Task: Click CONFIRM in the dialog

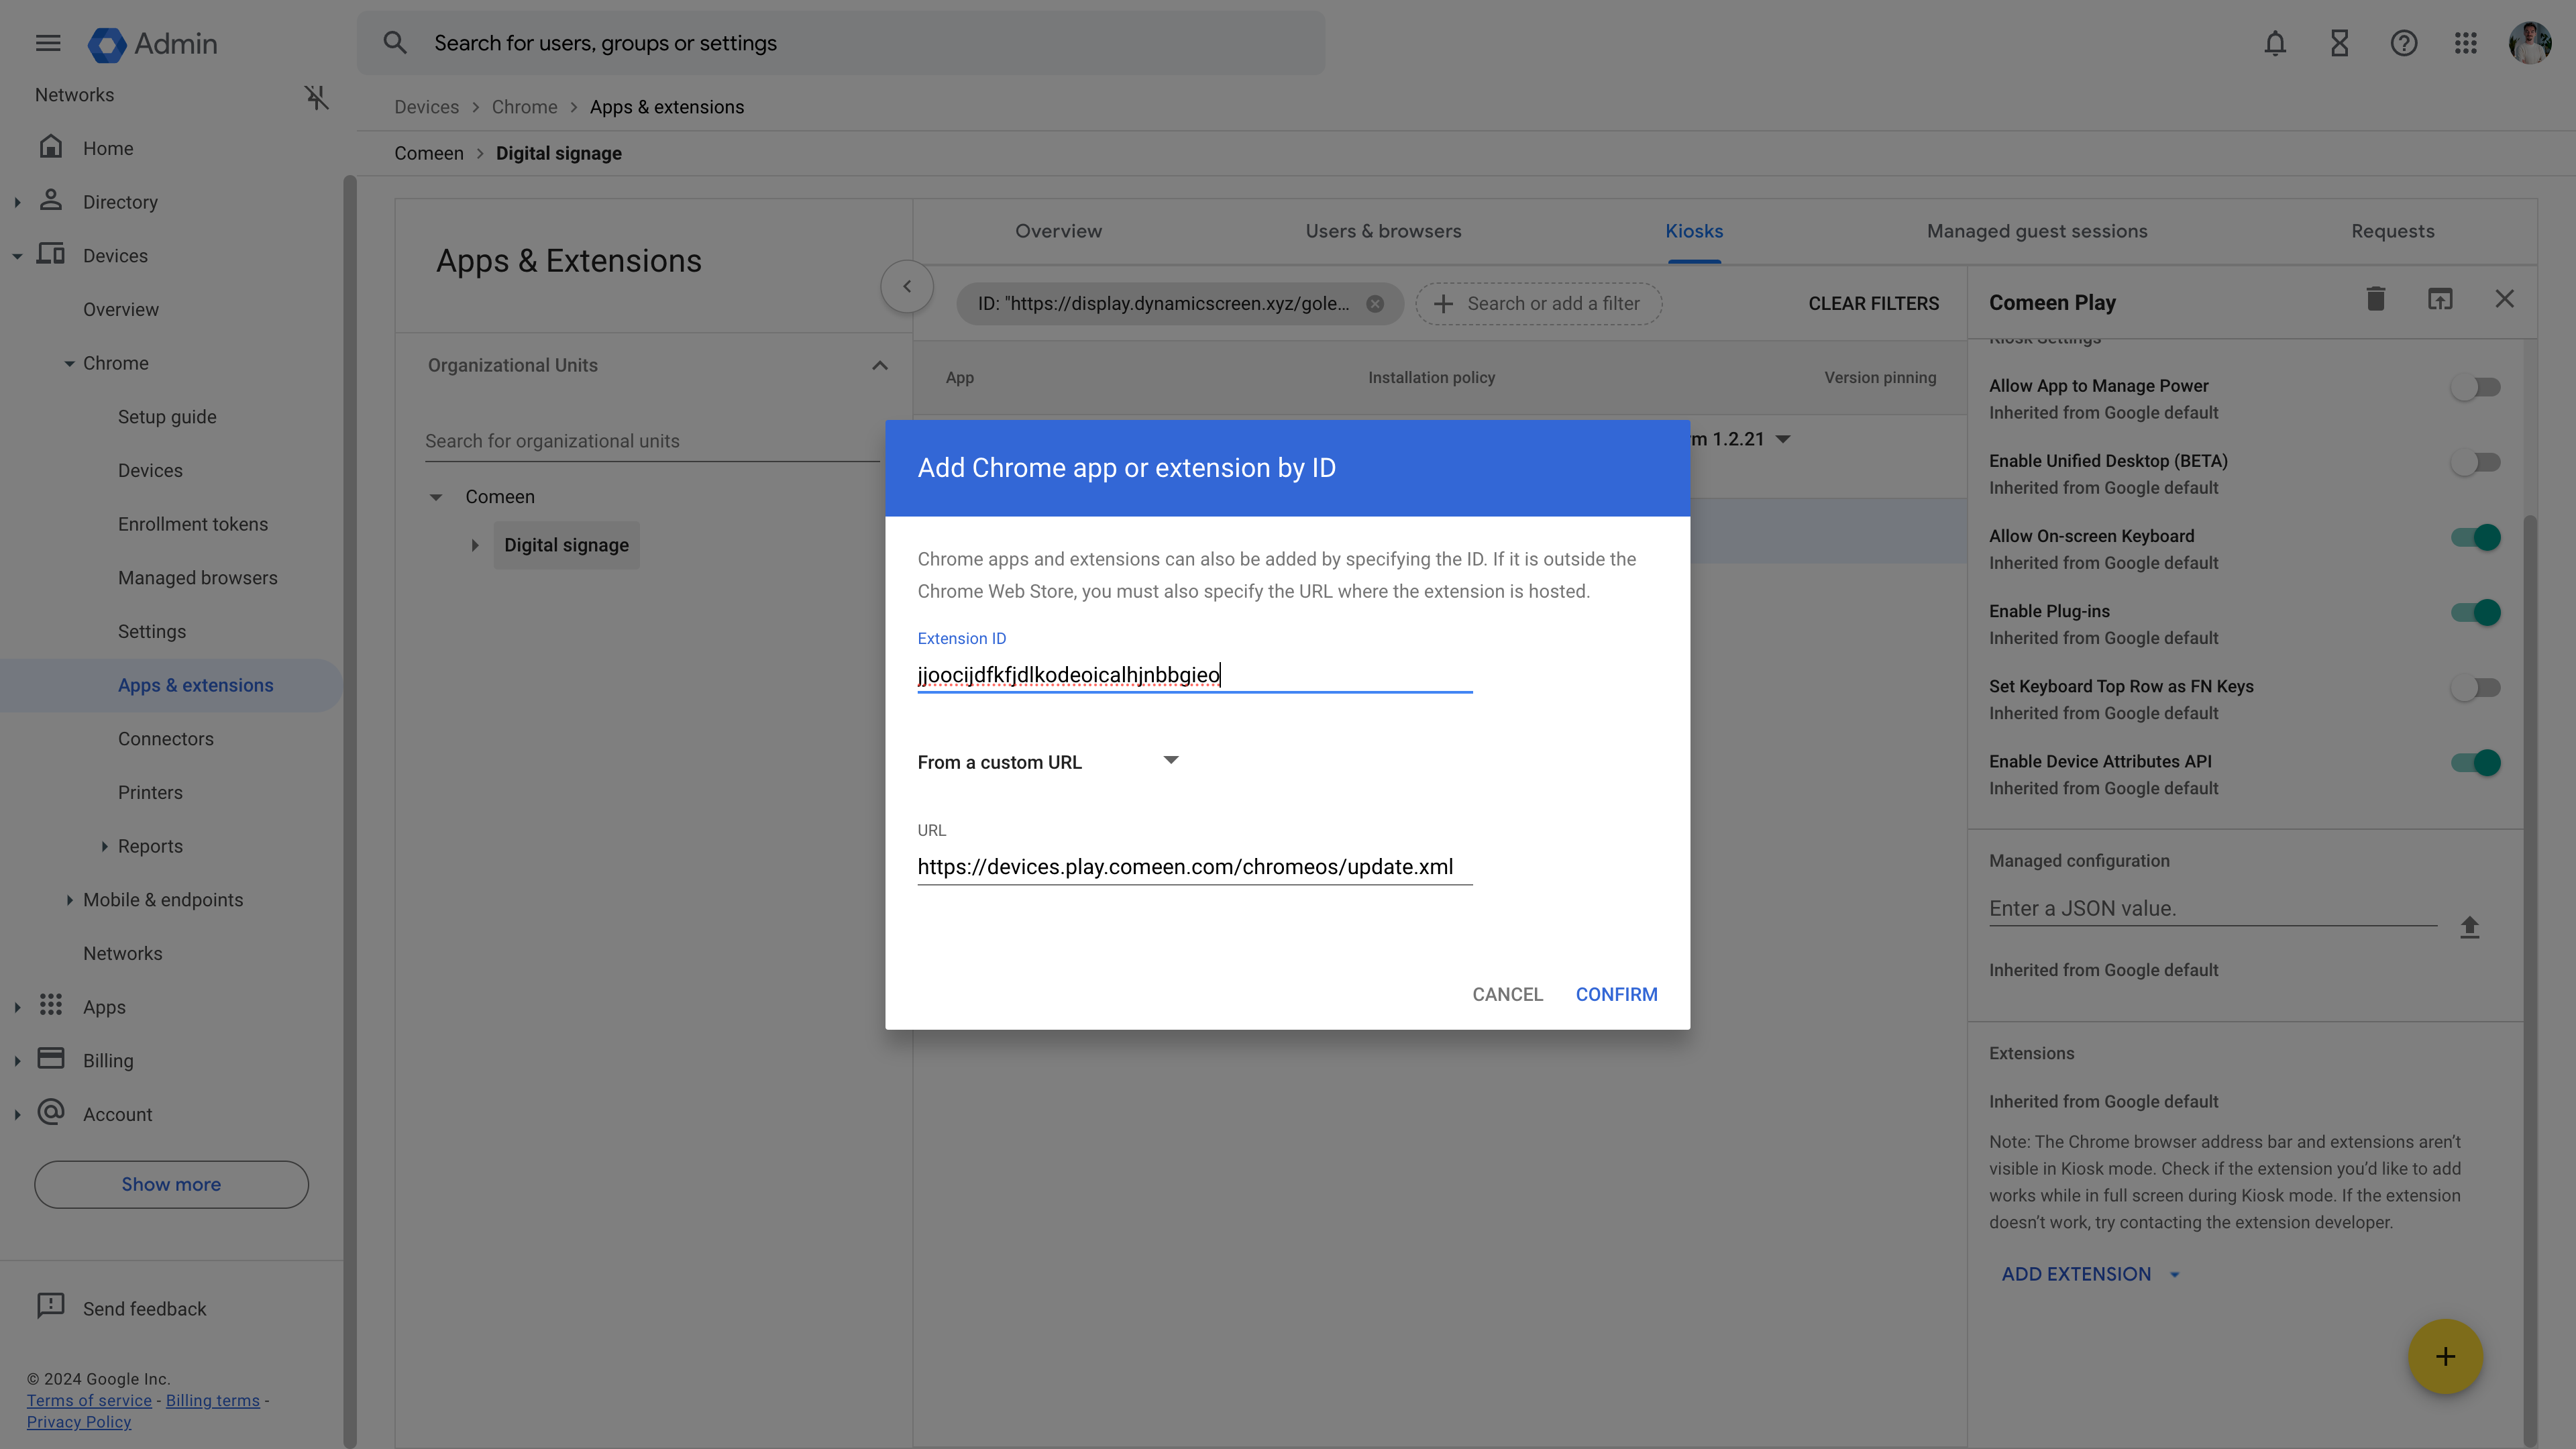Action: click(x=1616, y=994)
